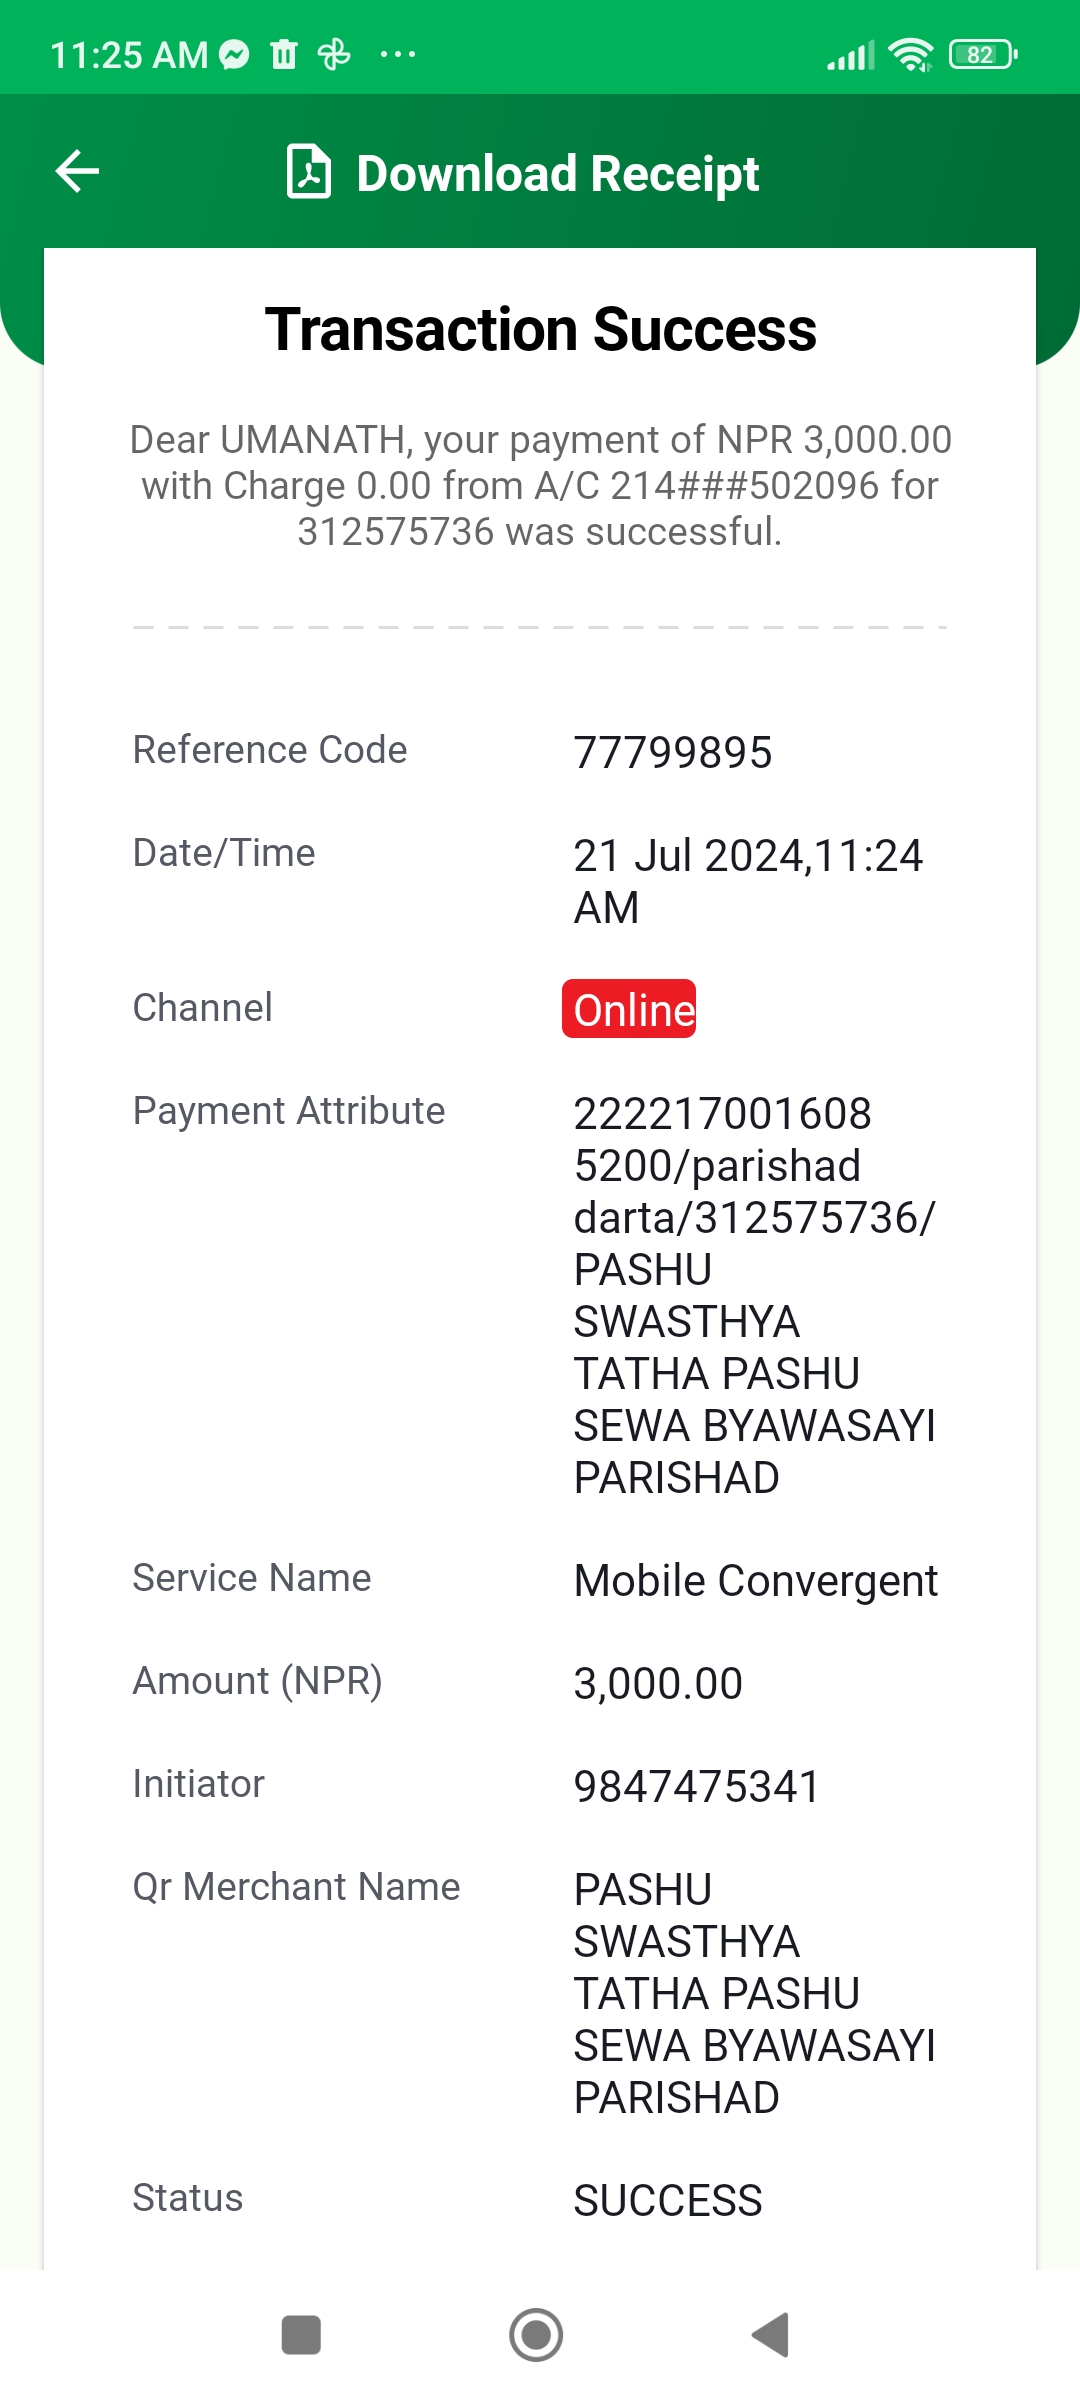Tap the initiator number 9847475341

697,1786
